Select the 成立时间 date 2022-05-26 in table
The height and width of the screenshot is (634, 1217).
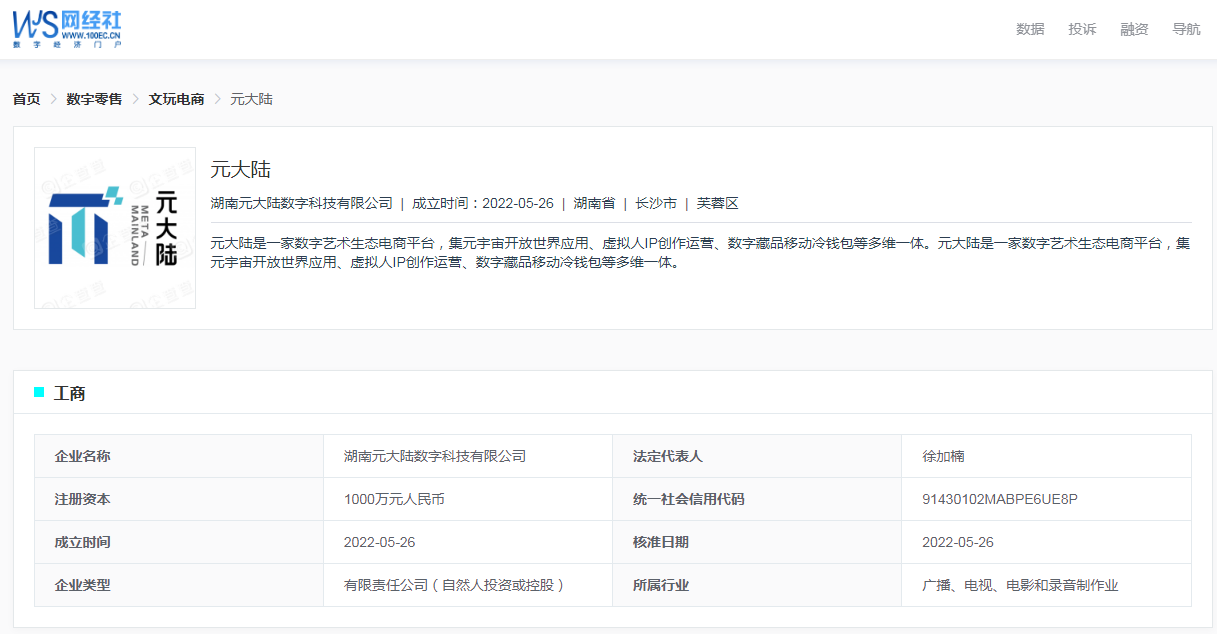[x=379, y=542]
